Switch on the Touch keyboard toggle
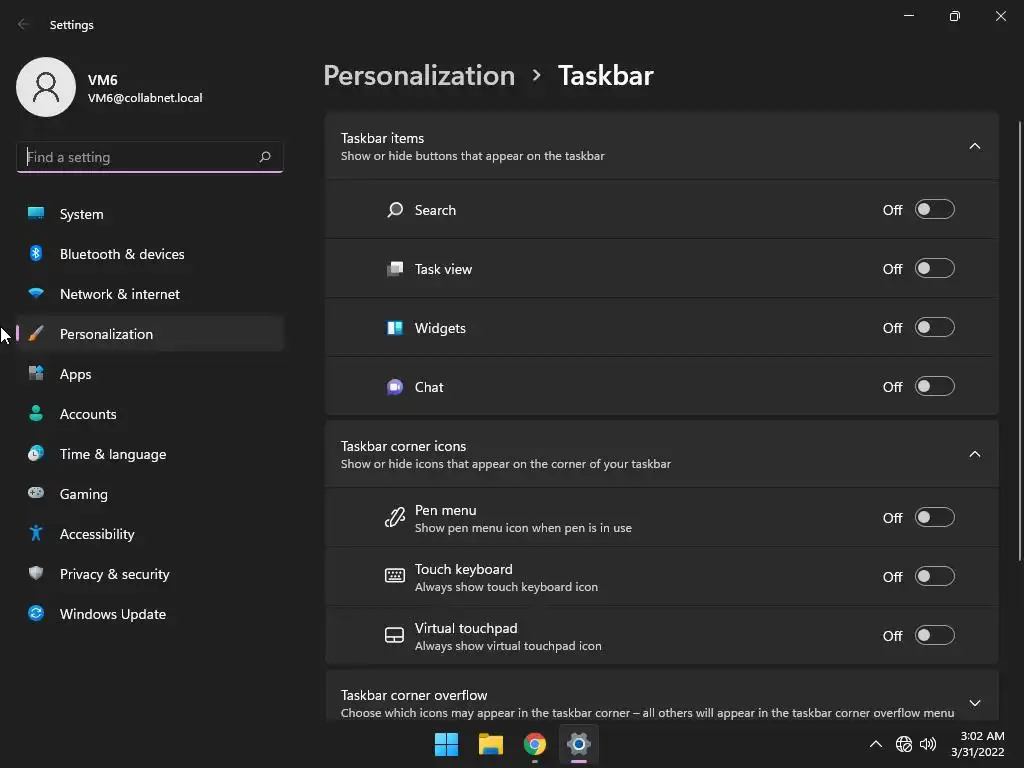The image size is (1024, 768). (x=935, y=577)
